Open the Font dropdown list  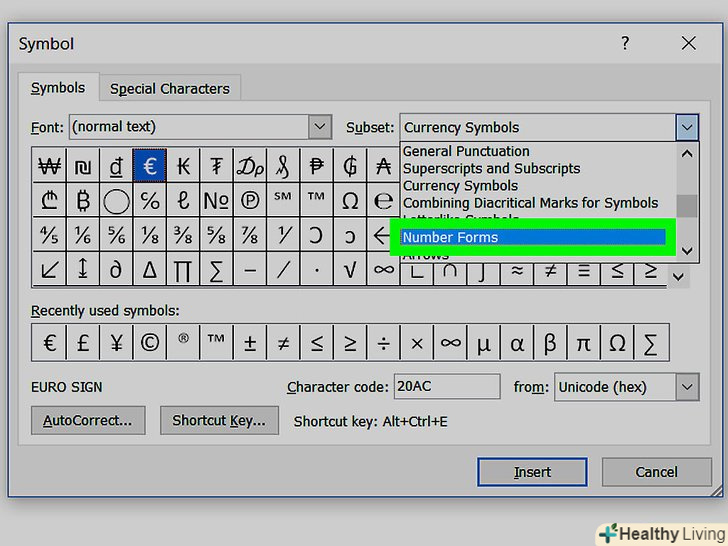319,127
